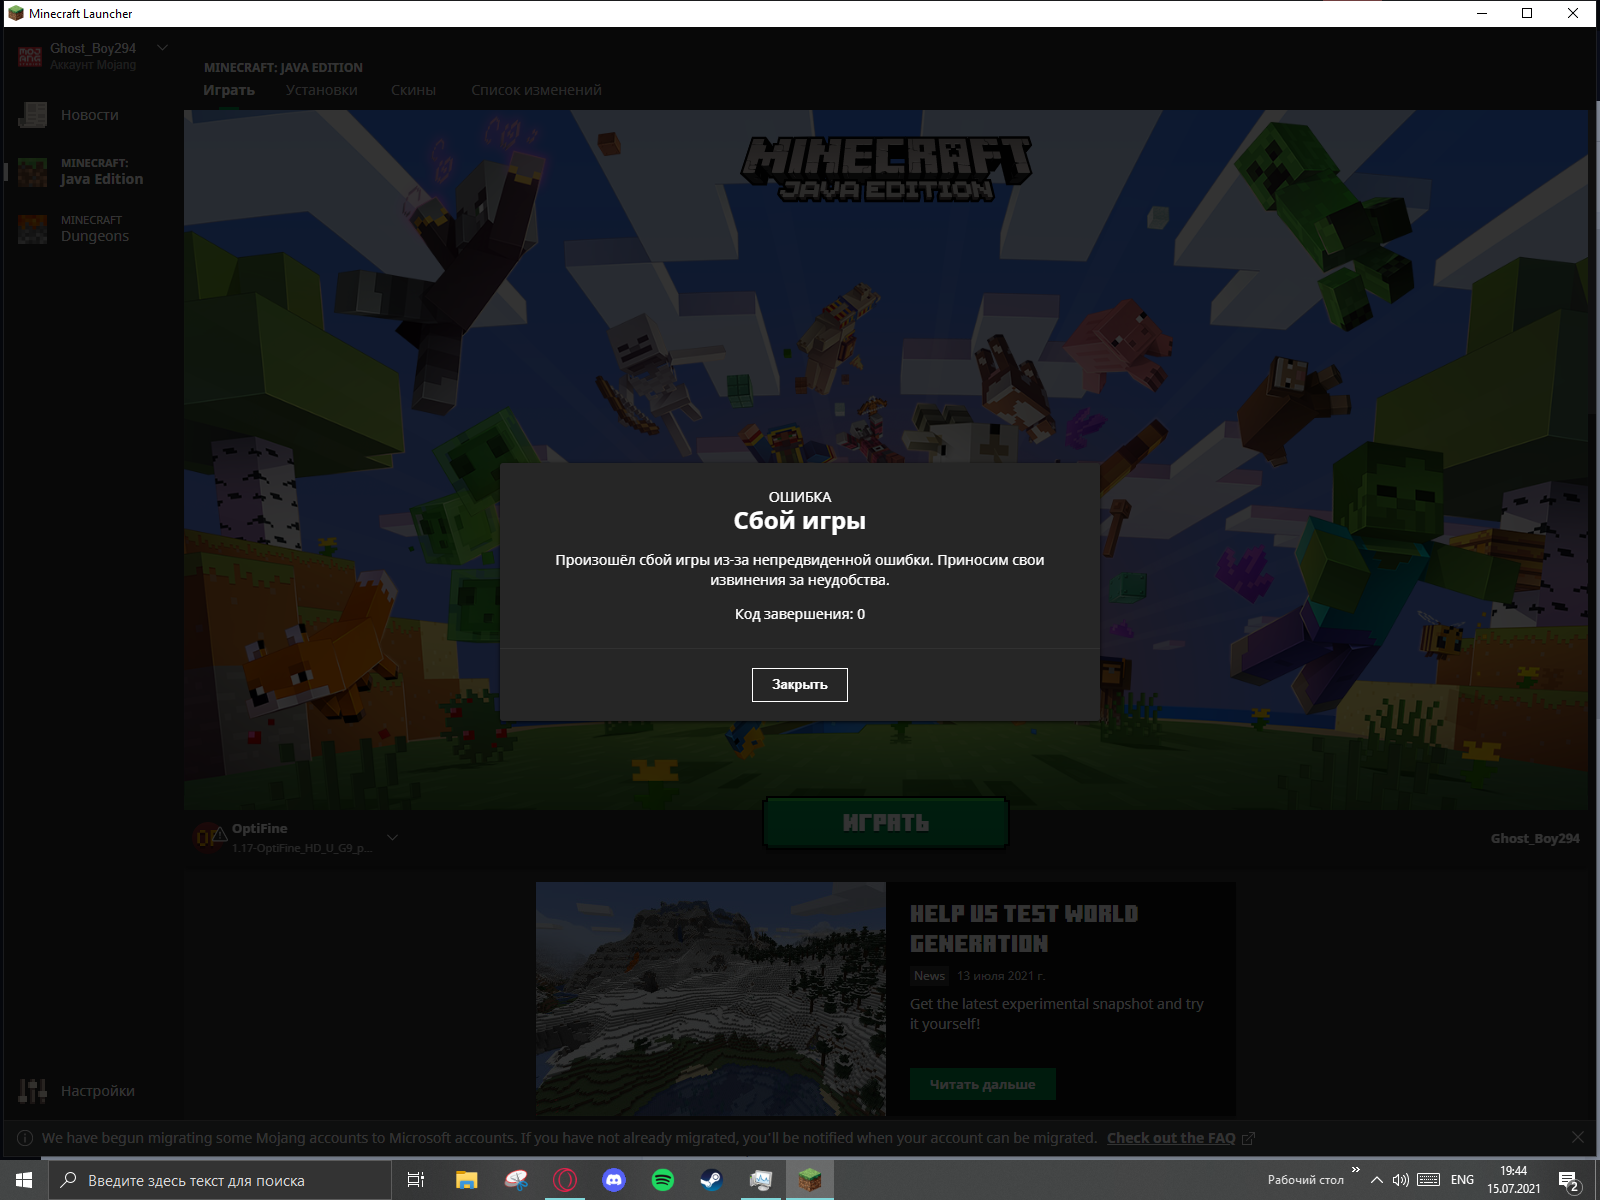Image resolution: width=1600 pixels, height=1200 pixels.
Task: Select the Minecraft Dungeons icon in sidebar
Action: tap(32, 229)
